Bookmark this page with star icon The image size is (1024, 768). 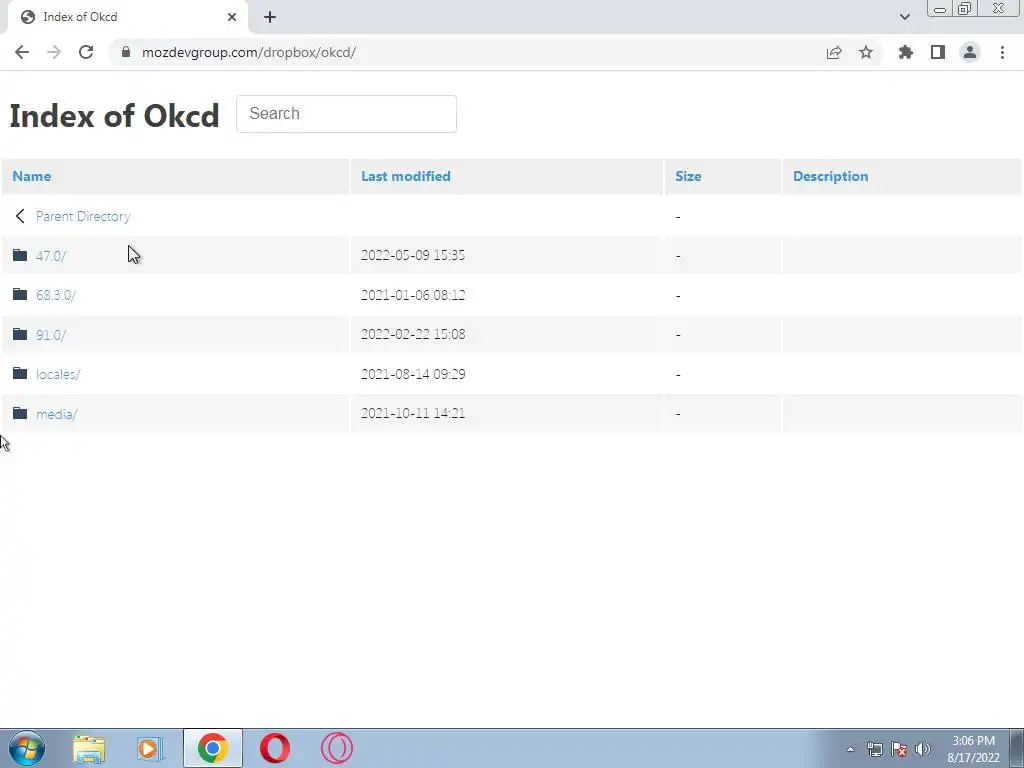coord(866,52)
